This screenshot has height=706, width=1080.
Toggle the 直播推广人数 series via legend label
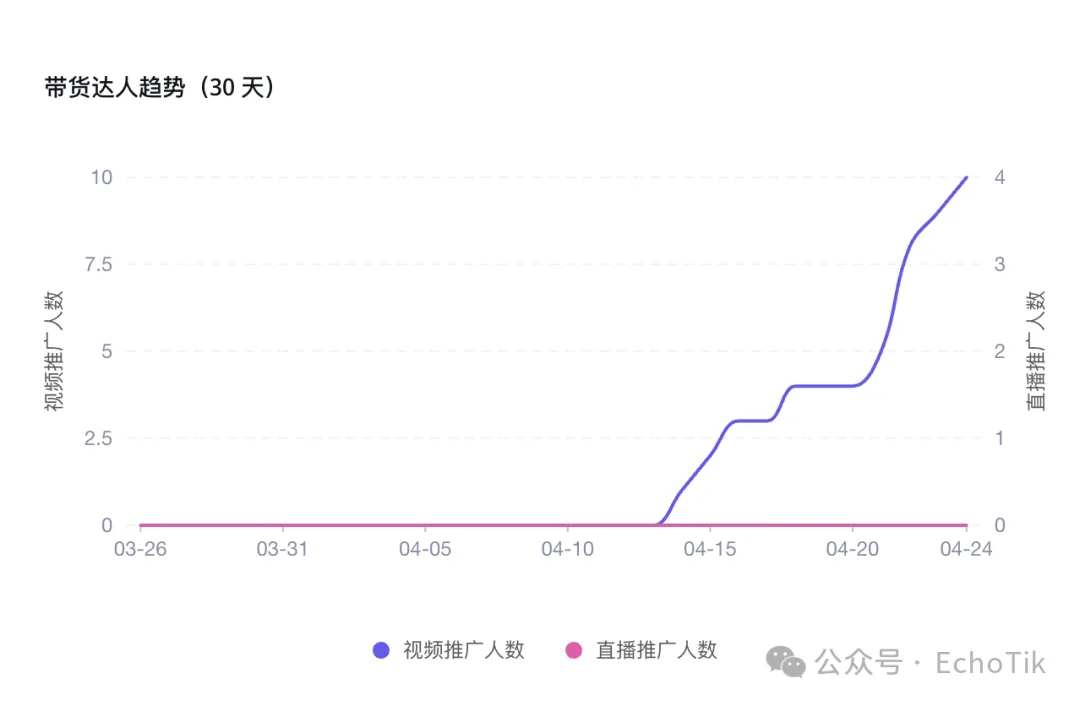coord(656,650)
